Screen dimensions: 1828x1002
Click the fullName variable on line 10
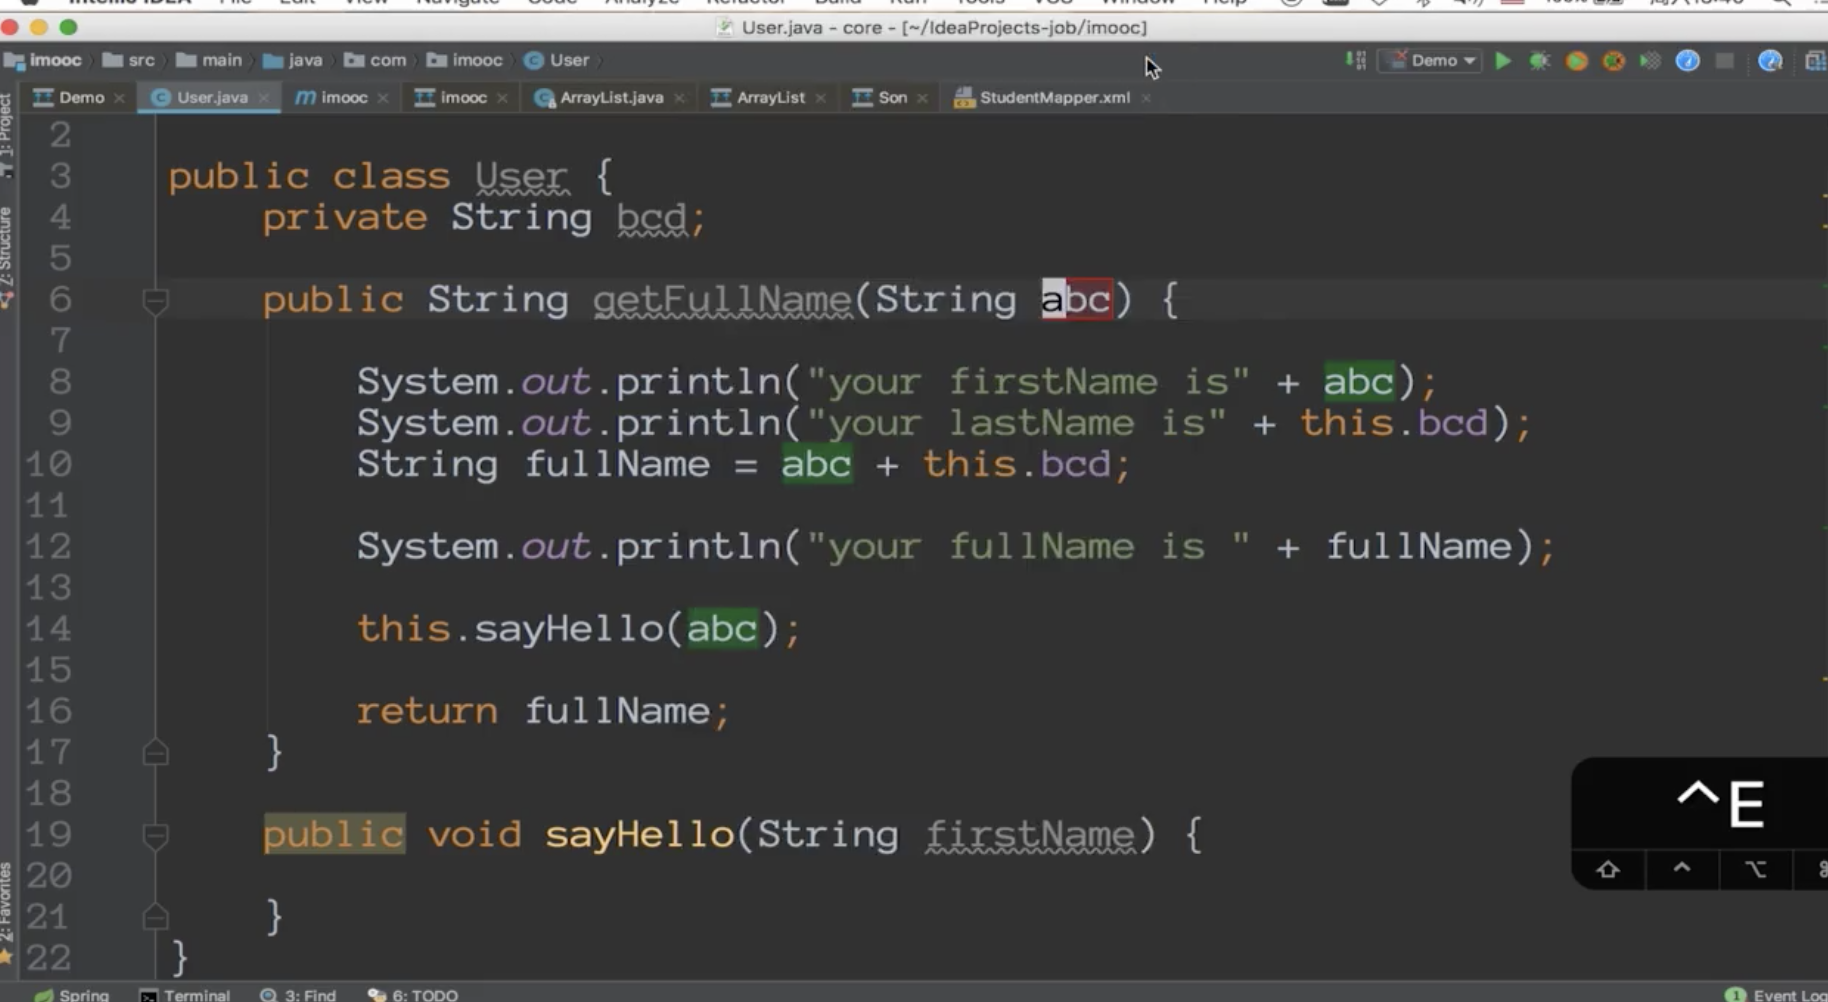pyautogui.click(x=617, y=464)
